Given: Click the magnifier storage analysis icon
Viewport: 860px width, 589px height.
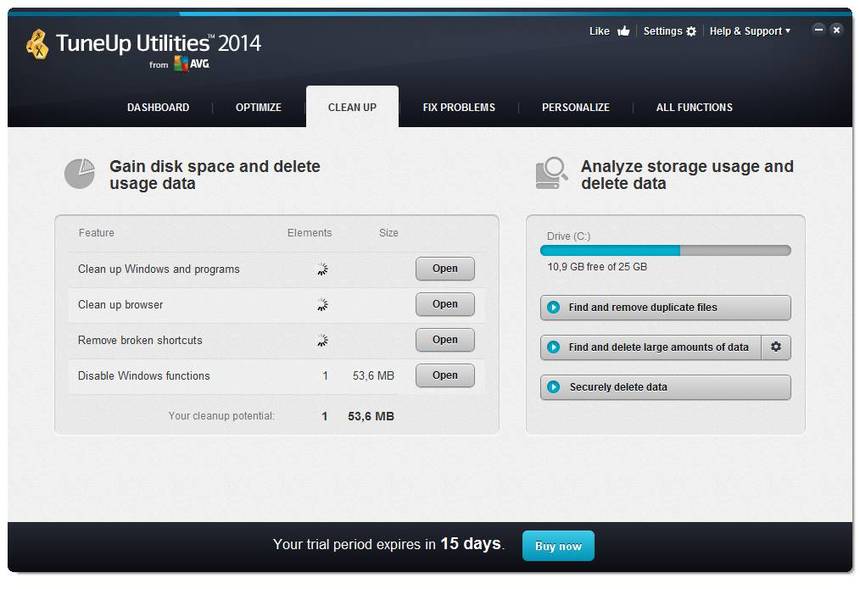Looking at the screenshot, I should coord(551,173).
